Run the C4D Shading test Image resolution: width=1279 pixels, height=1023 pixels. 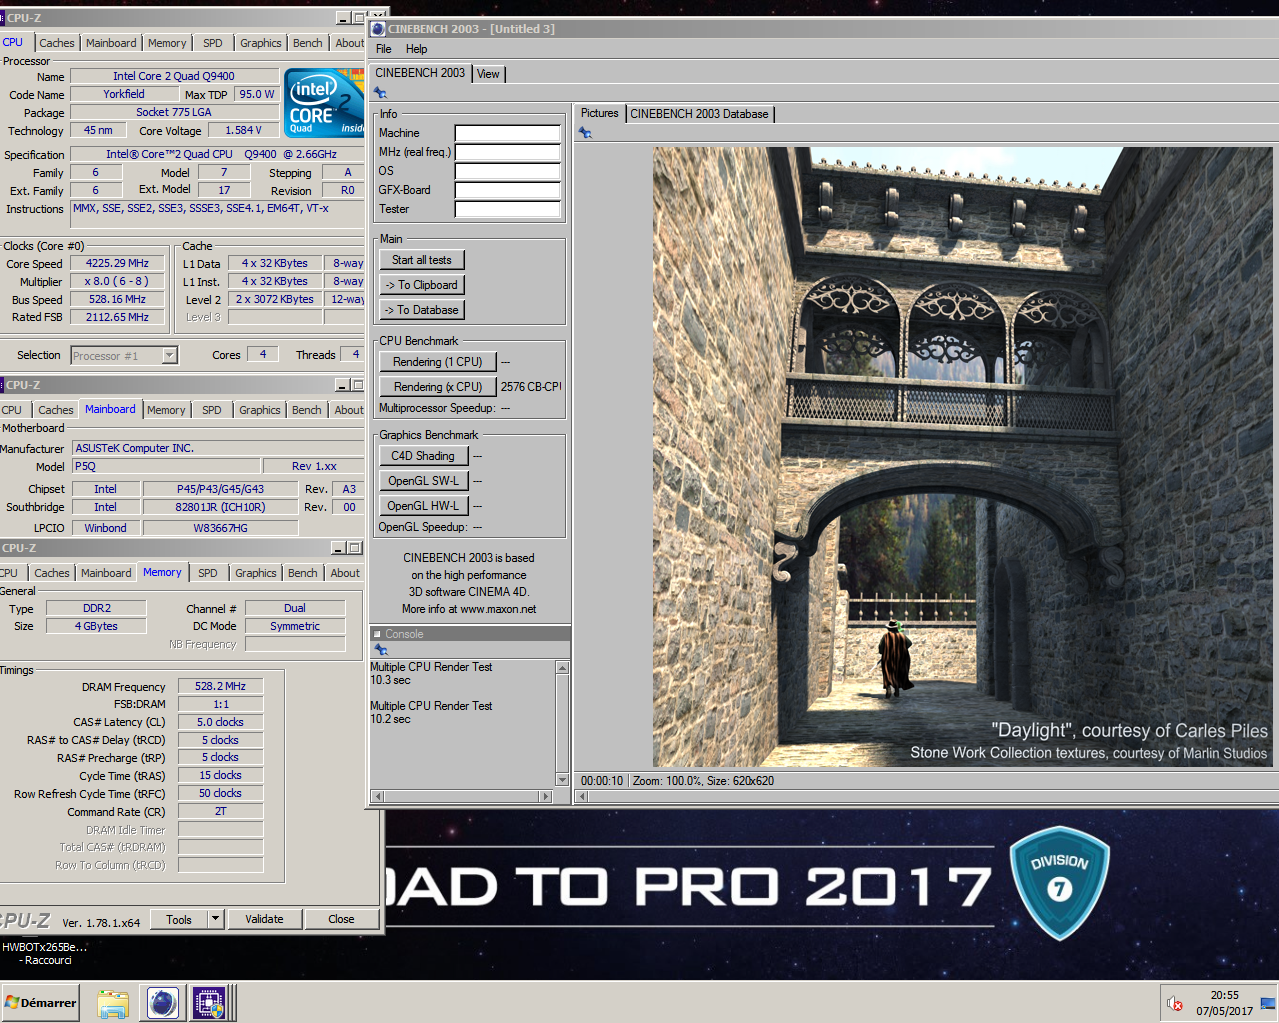coord(423,456)
